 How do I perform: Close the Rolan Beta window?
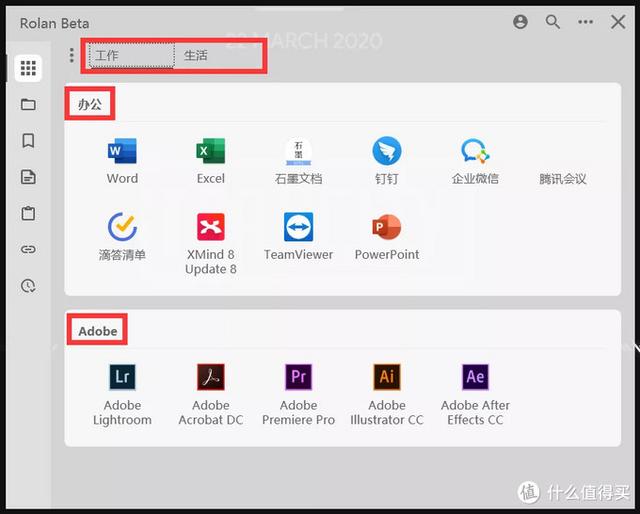click(618, 22)
